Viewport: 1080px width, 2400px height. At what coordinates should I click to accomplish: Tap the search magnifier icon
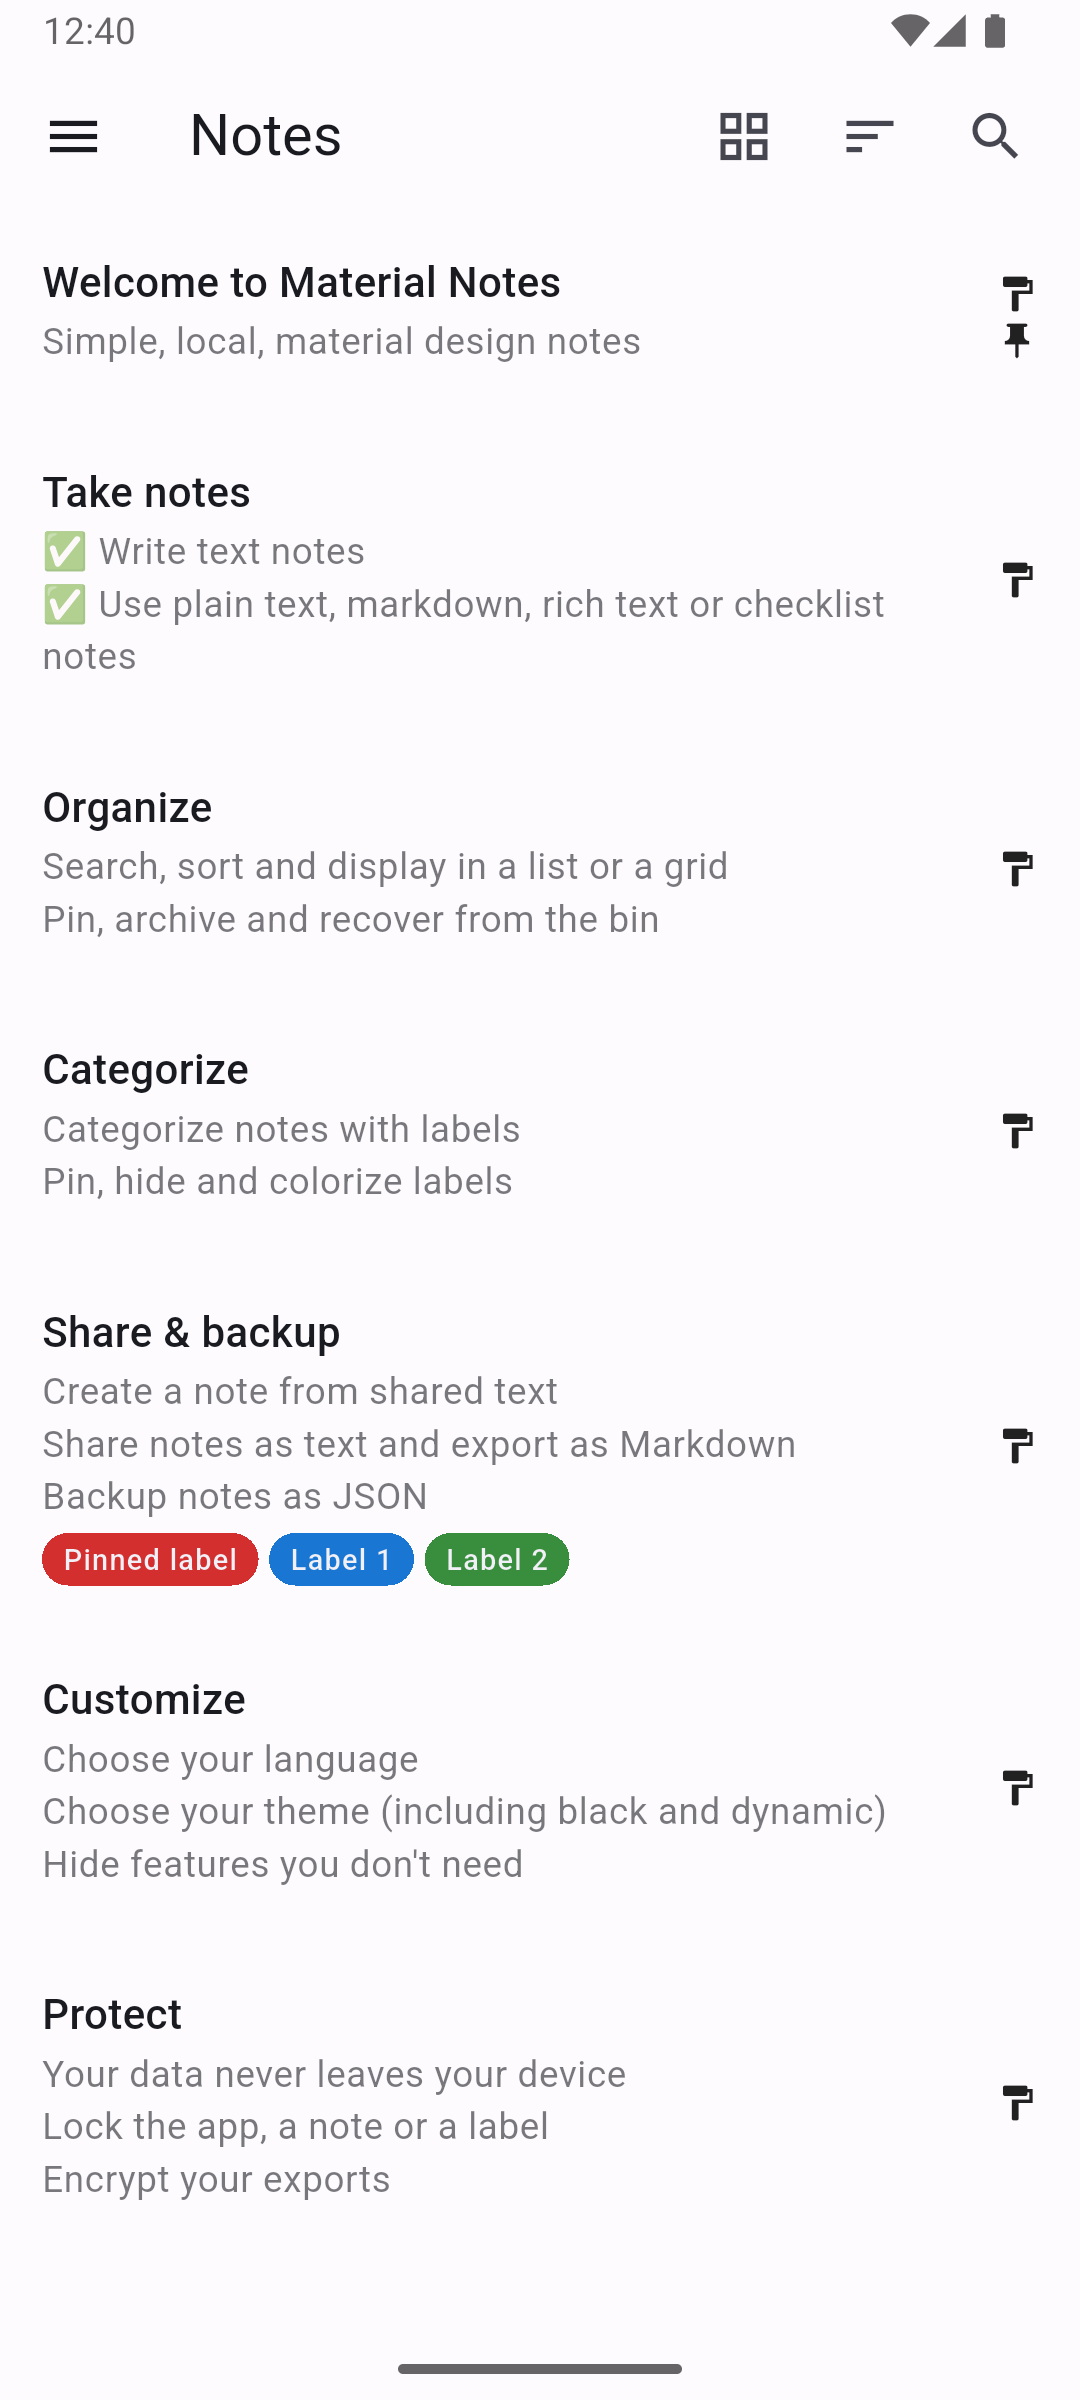(x=995, y=136)
